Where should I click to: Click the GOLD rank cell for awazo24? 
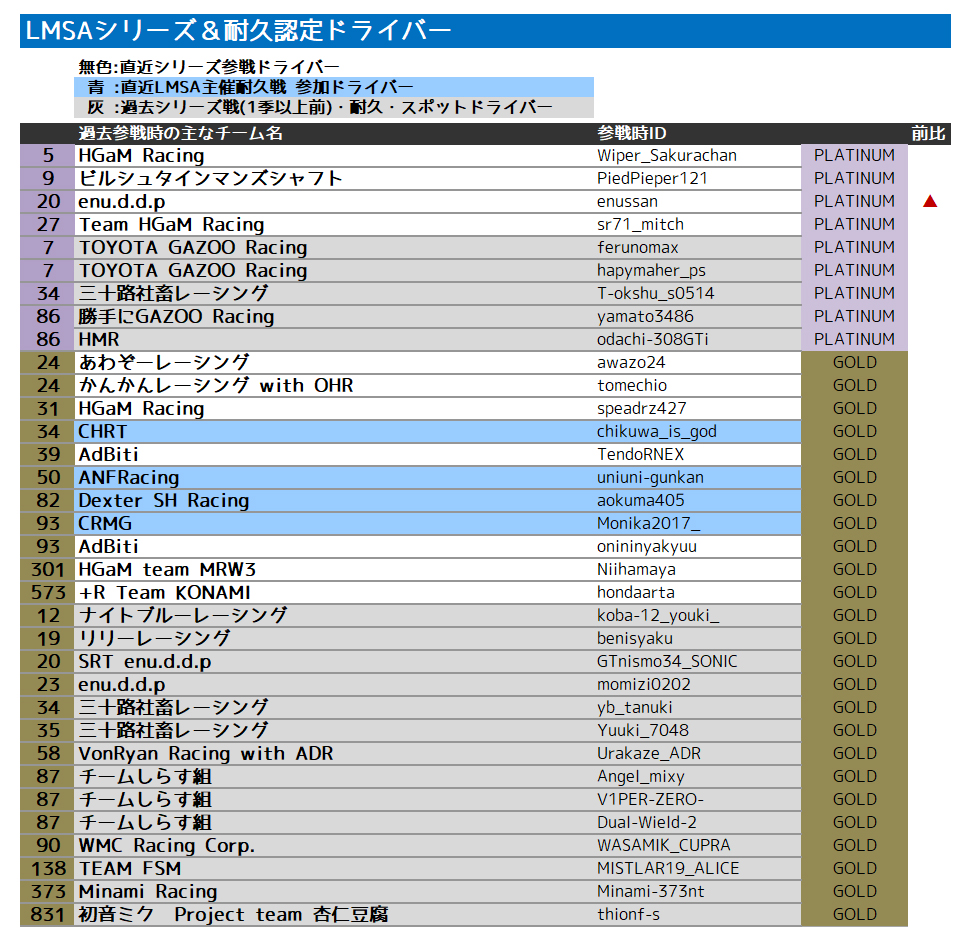pyautogui.click(x=854, y=363)
